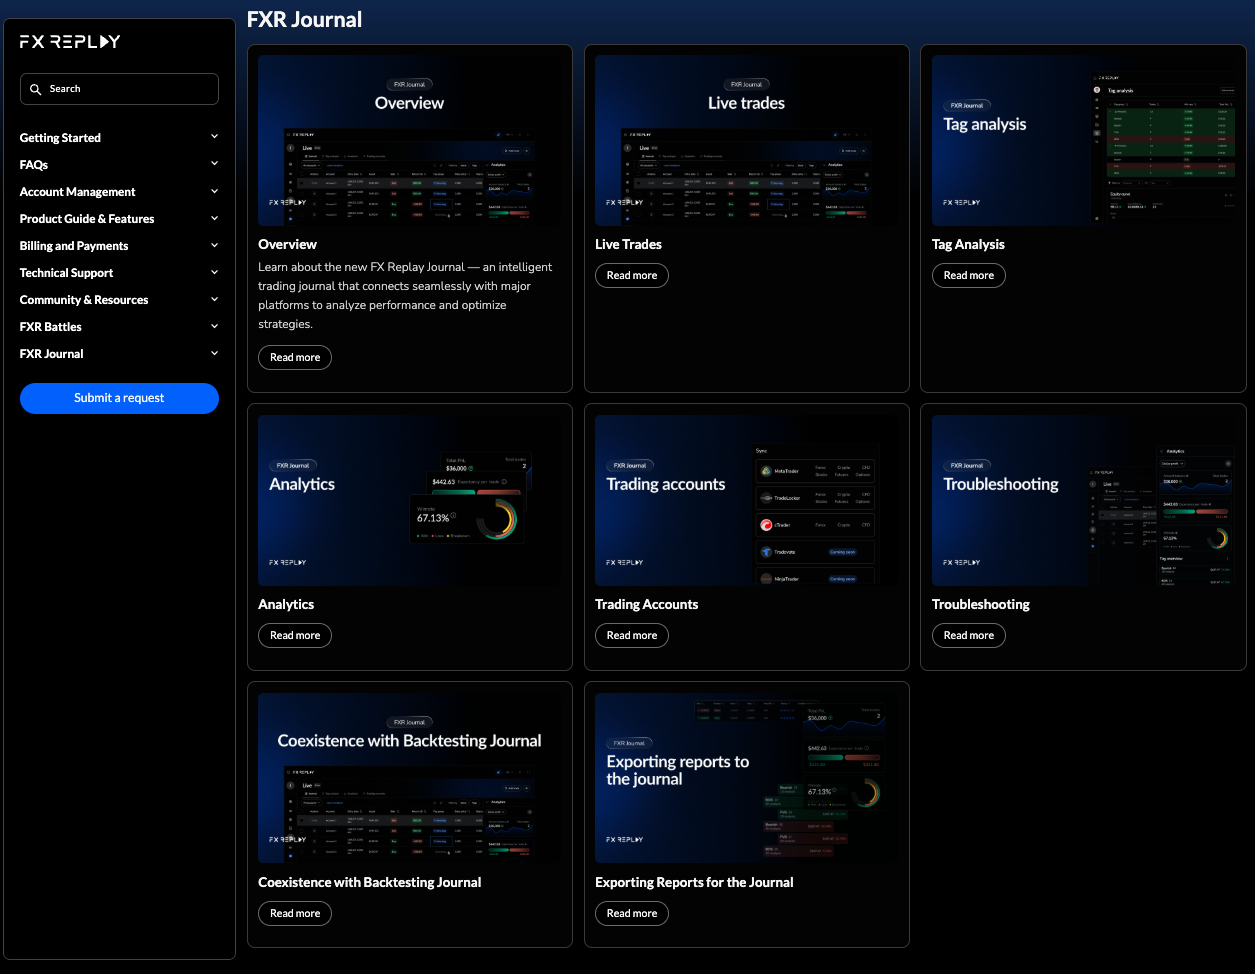This screenshot has width=1255, height=974.
Task: Click the Exporting Reports for the Journal title
Action: (694, 882)
